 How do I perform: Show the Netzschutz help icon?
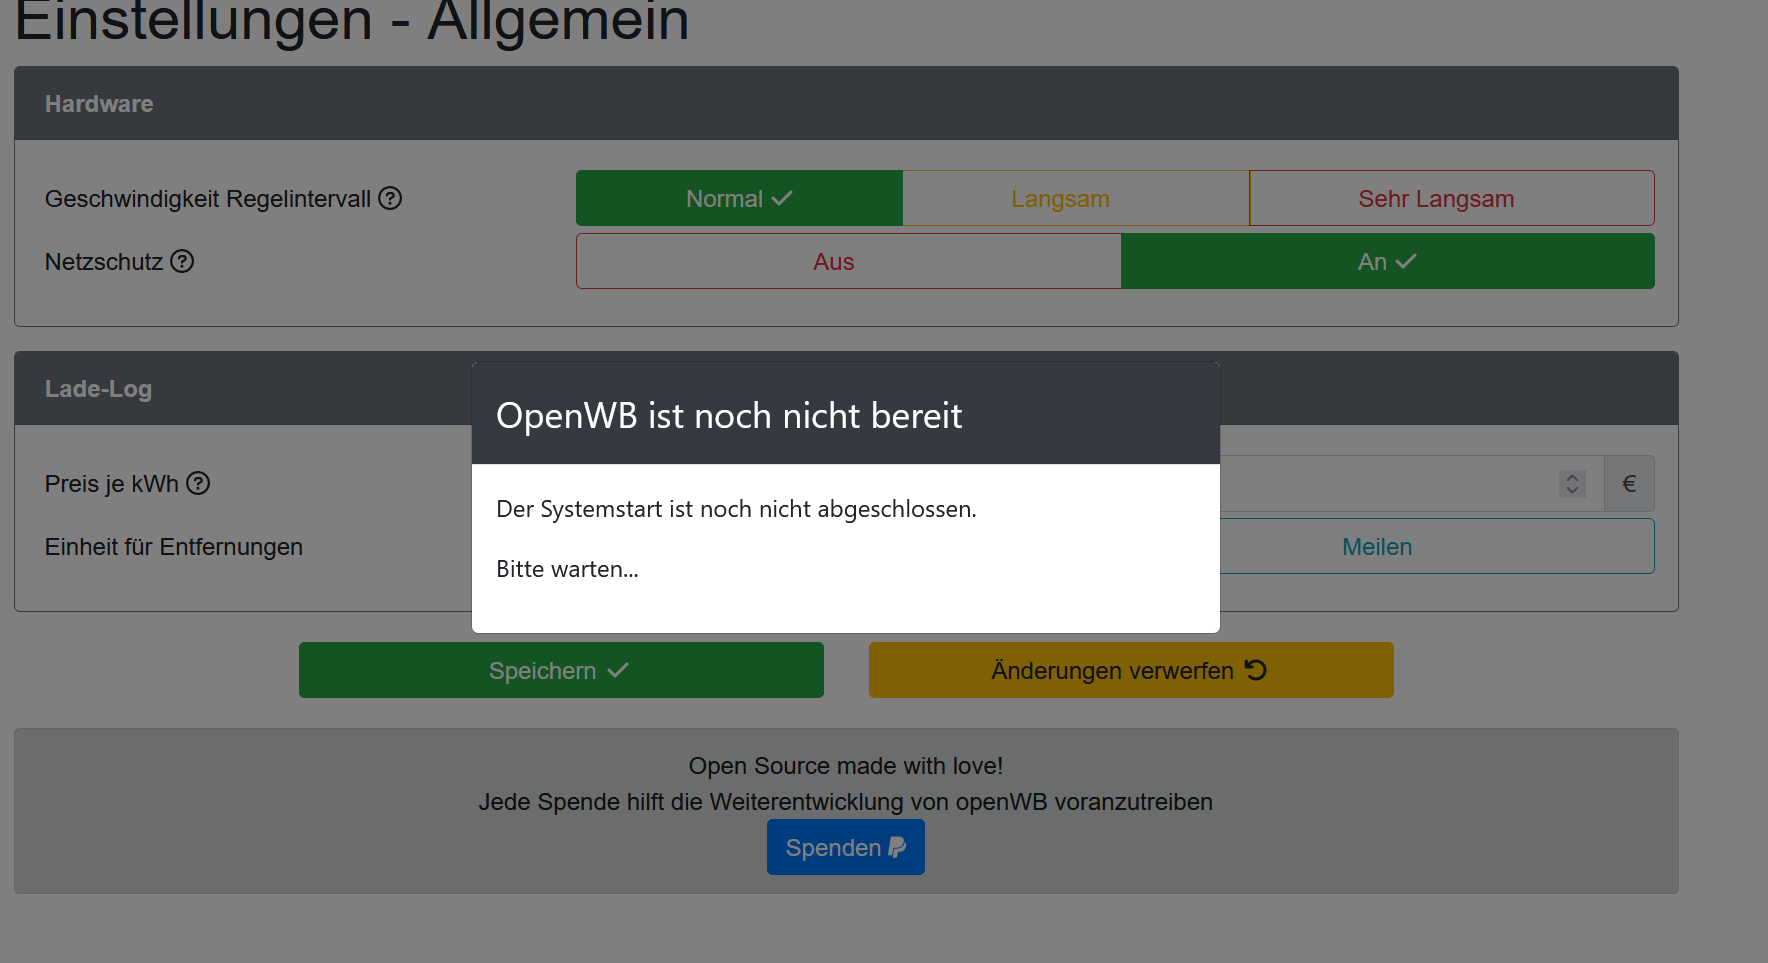[182, 261]
